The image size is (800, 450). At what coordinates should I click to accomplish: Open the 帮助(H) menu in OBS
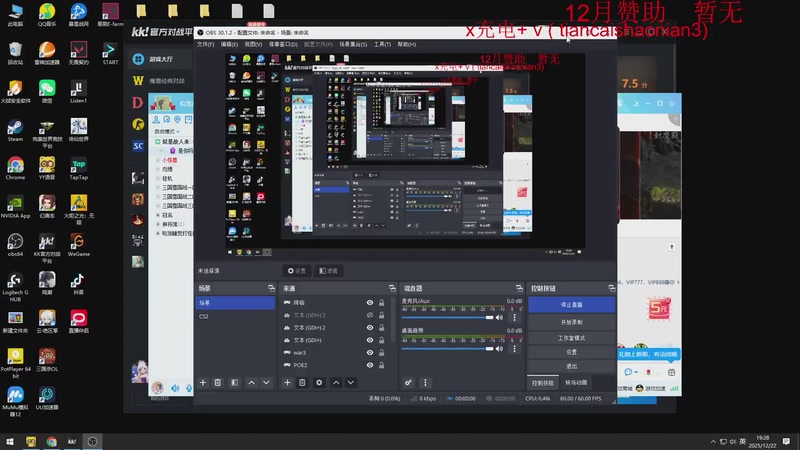pyautogui.click(x=407, y=44)
